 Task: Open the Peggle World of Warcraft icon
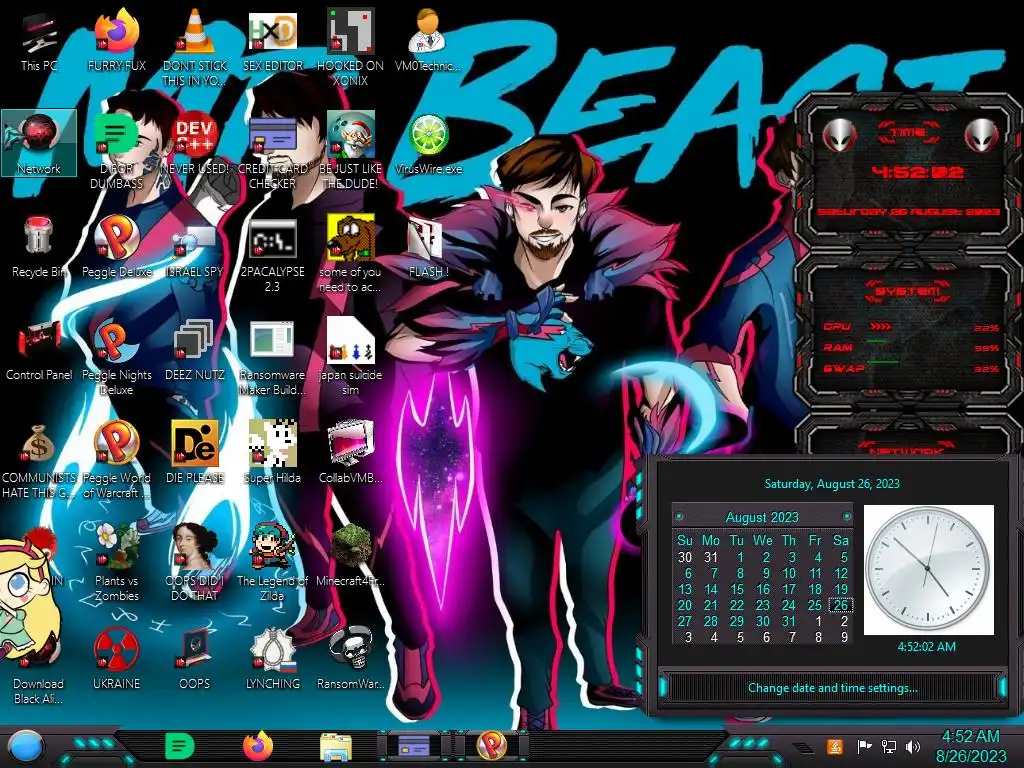click(116, 460)
